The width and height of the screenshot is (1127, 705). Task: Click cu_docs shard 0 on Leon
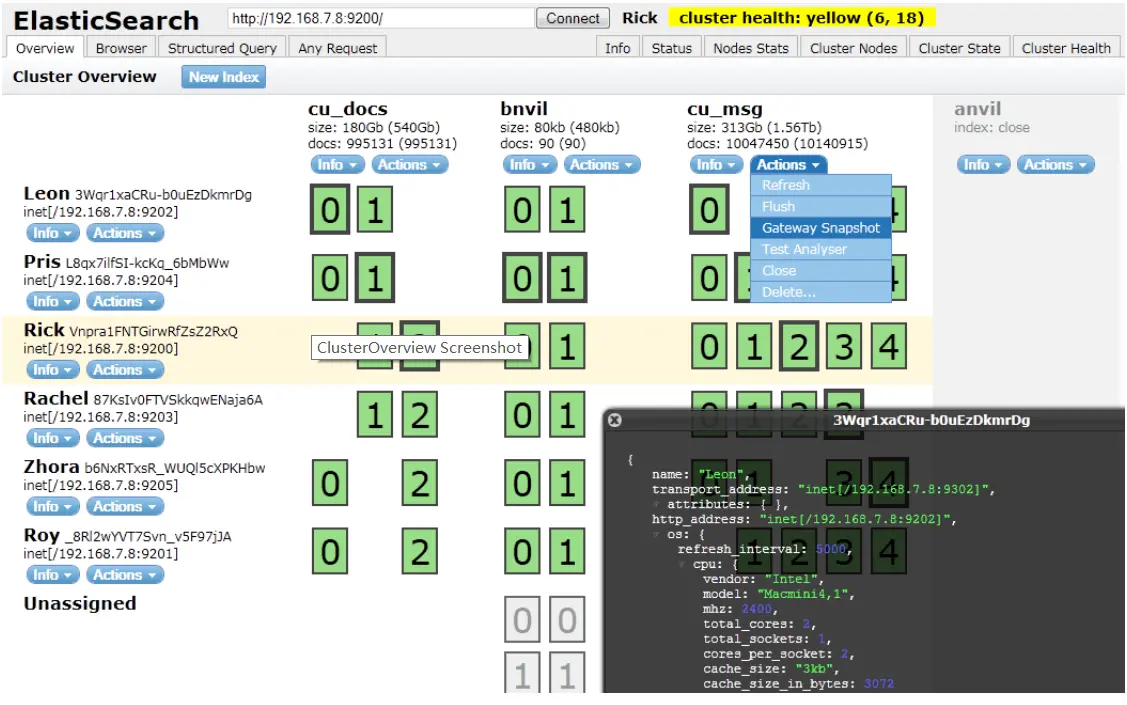(330, 210)
